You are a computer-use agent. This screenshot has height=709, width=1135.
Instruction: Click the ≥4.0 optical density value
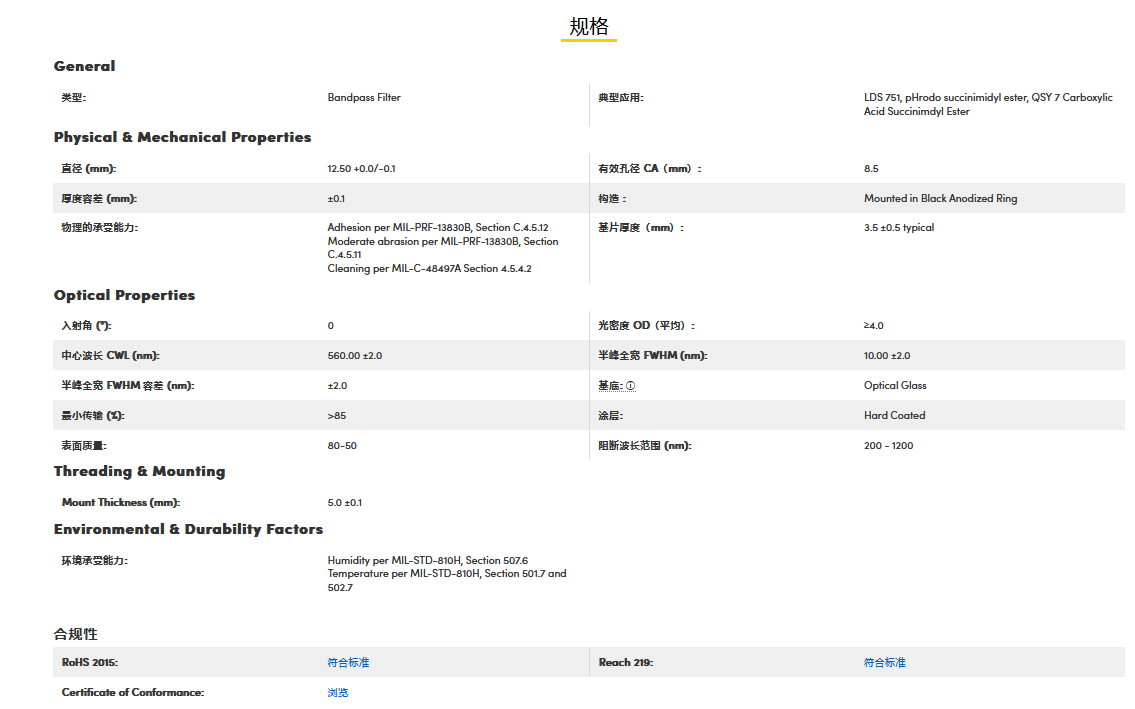(873, 326)
